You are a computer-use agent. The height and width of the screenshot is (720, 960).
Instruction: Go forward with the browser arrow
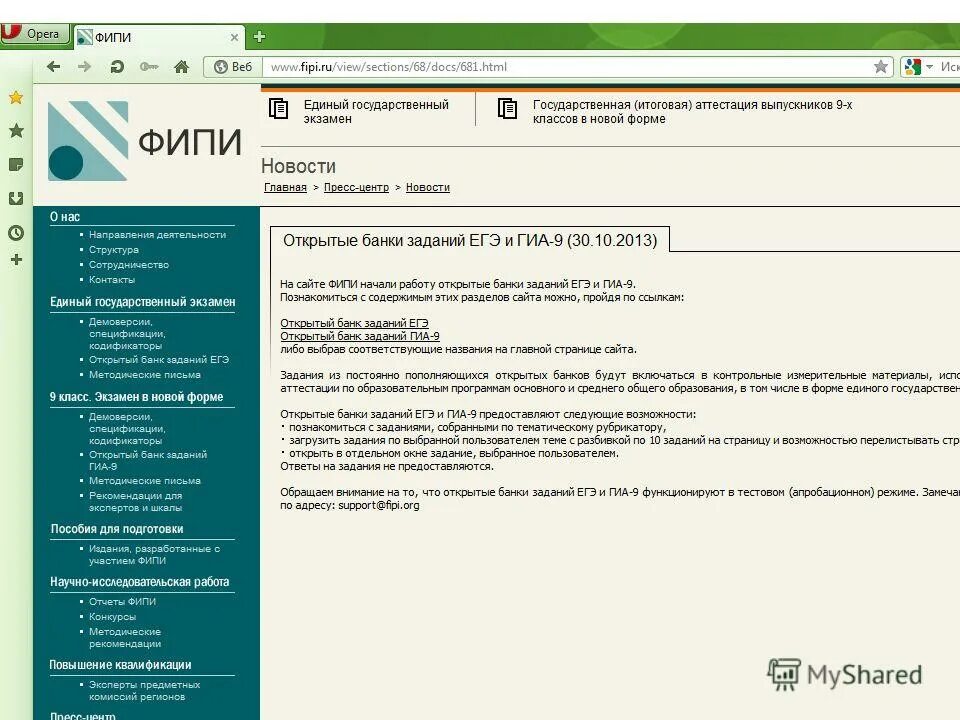pyautogui.click(x=84, y=67)
